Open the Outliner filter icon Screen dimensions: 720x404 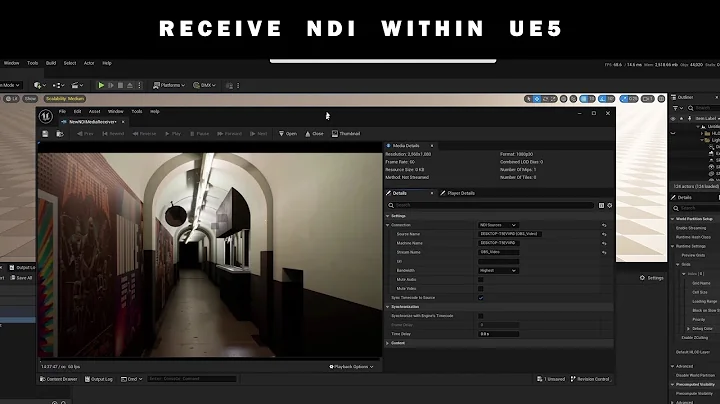[x=677, y=108]
